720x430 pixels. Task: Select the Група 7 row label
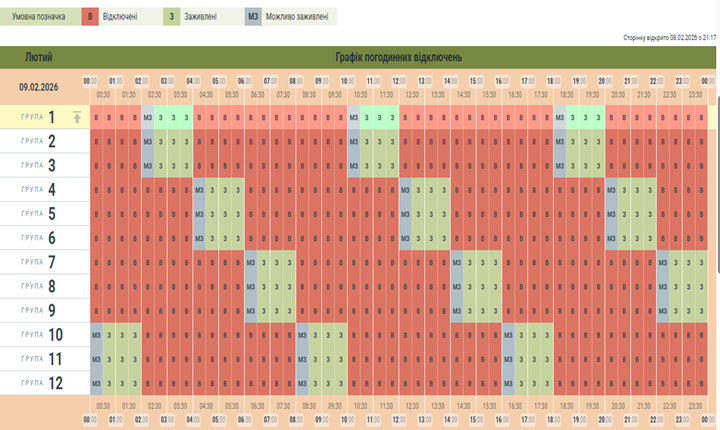44,262
